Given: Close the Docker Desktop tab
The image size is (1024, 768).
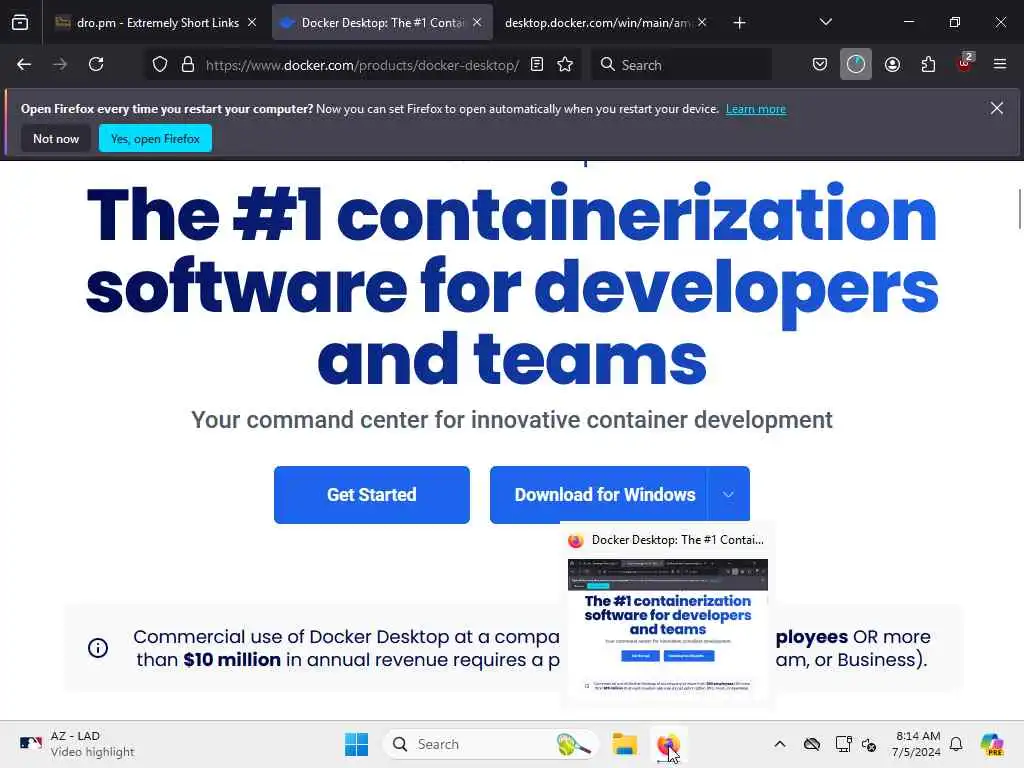Looking at the screenshot, I should 477,23.
